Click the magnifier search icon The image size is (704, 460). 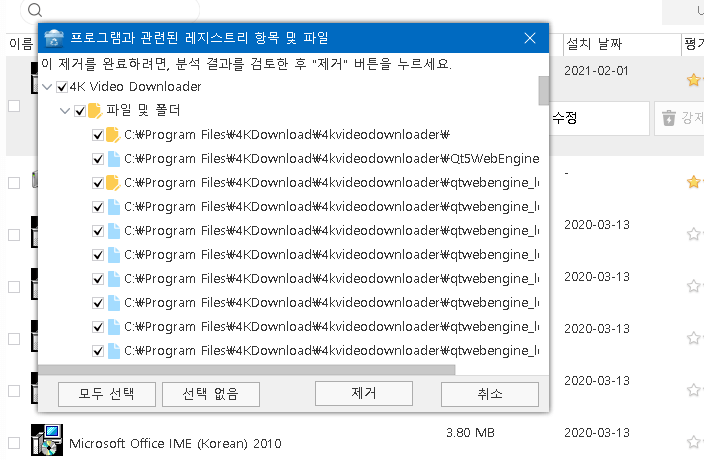[x=35, y=9]
